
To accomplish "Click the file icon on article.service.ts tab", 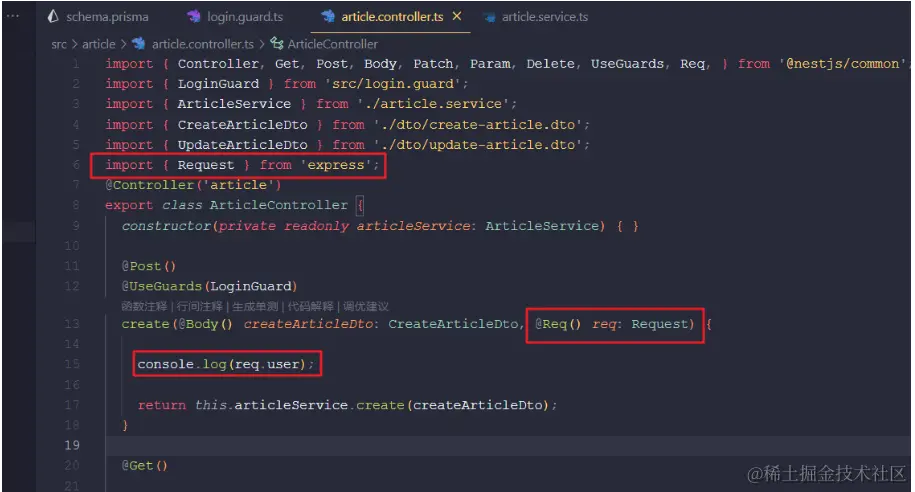I will (x=489, y=17).
